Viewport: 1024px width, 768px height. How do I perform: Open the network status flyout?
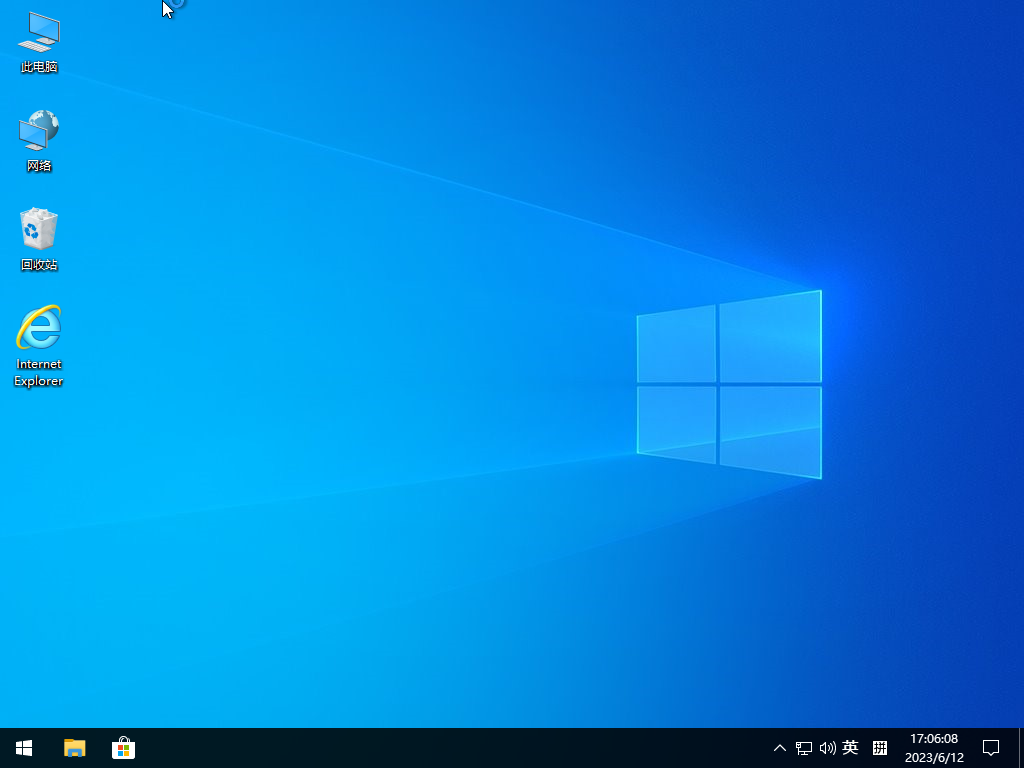803,747
